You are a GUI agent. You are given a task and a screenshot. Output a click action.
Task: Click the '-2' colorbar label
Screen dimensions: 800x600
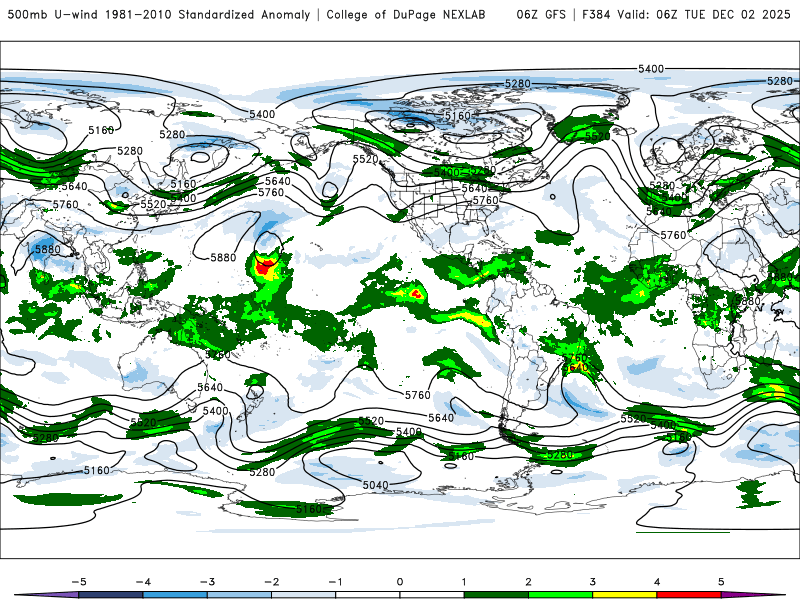click(271, 582)
